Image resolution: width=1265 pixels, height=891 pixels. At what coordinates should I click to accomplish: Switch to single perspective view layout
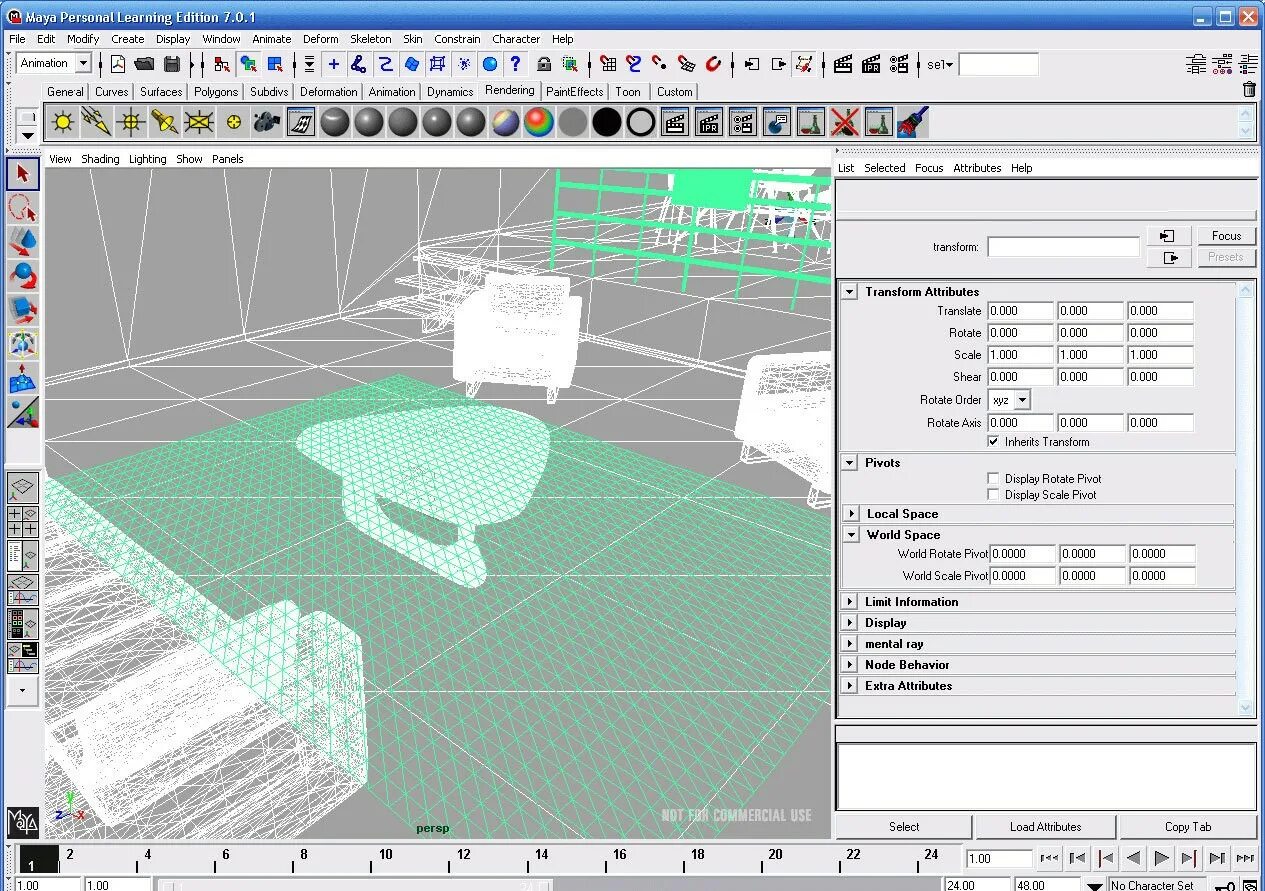point(23,488)
